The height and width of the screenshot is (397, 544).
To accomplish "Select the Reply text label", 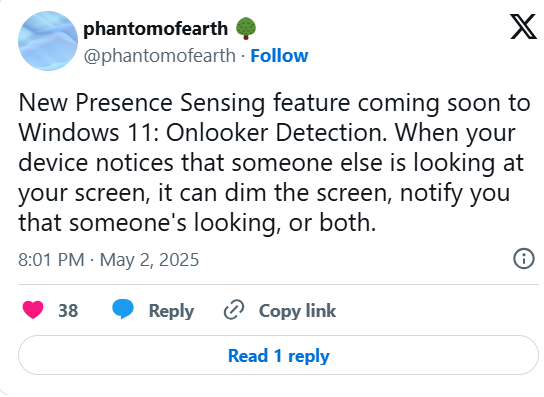I will click(x=171, y=311).
